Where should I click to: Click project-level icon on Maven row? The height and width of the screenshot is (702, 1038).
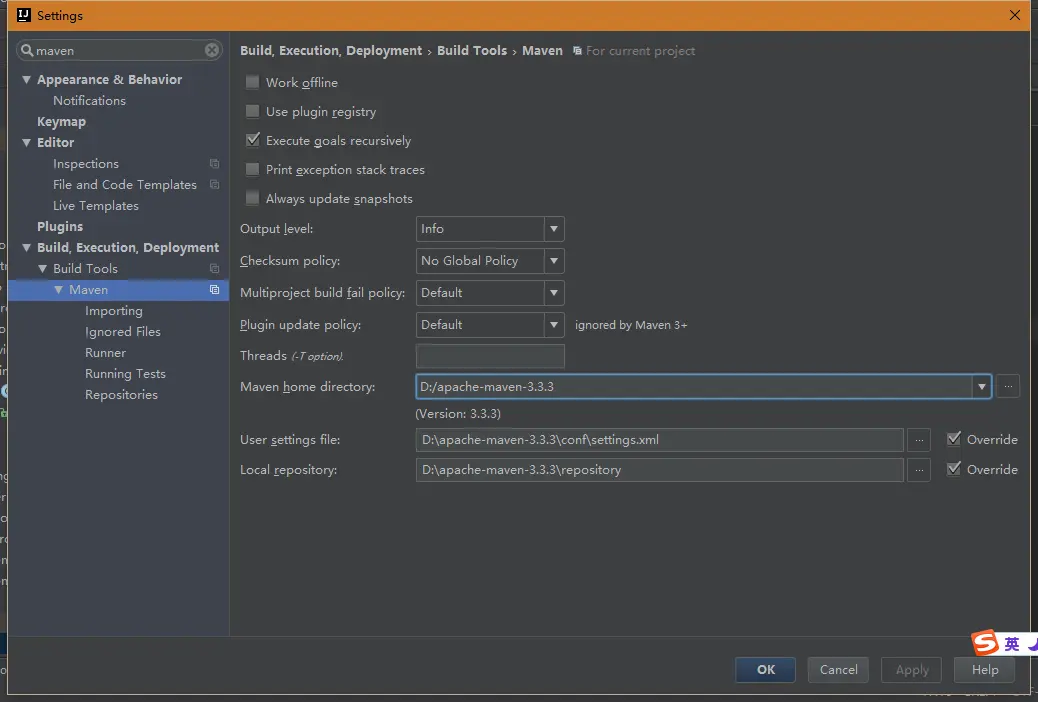point(214,289)
